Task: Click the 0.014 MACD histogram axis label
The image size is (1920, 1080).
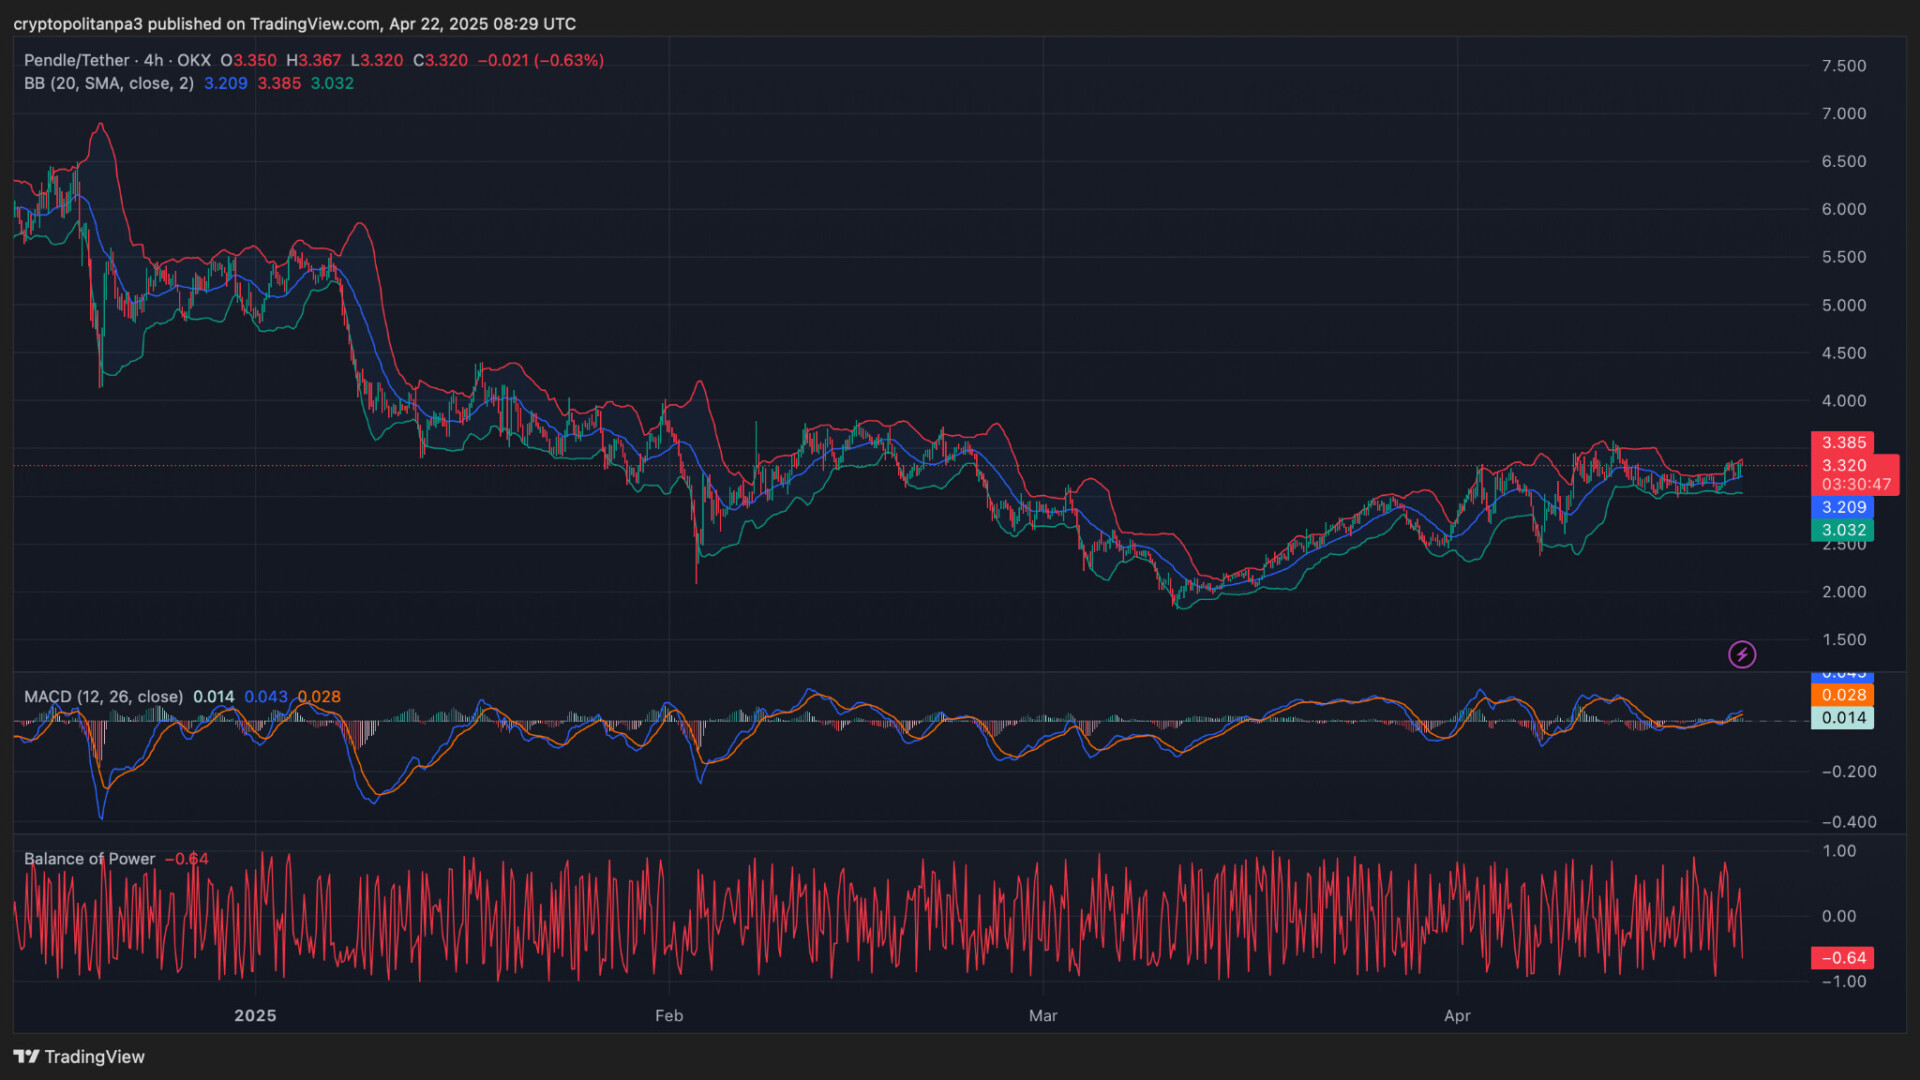Action: (1842, 718)
